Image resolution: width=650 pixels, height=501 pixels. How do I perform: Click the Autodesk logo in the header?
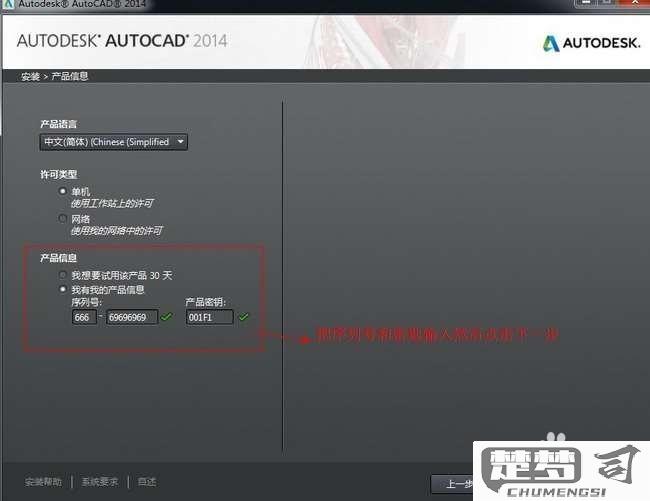[x=591, y=43]
